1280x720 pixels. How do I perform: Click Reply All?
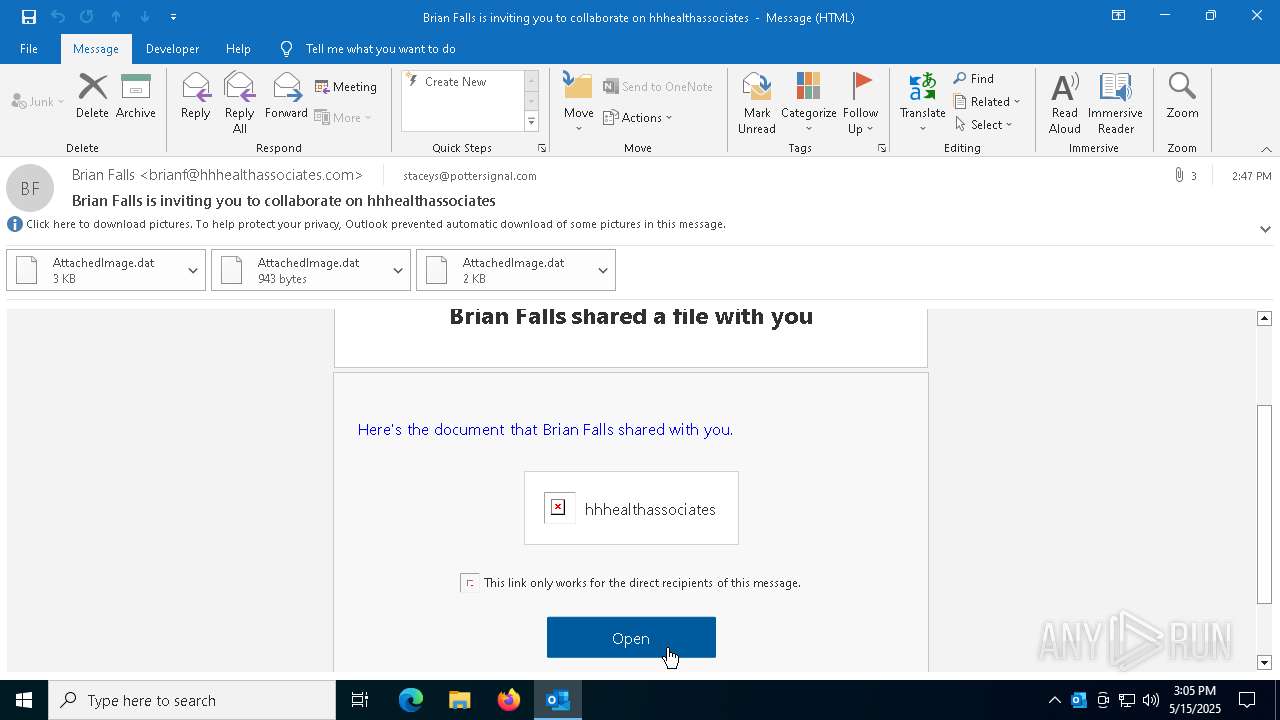pyautogui.click(x=240, y=103)
